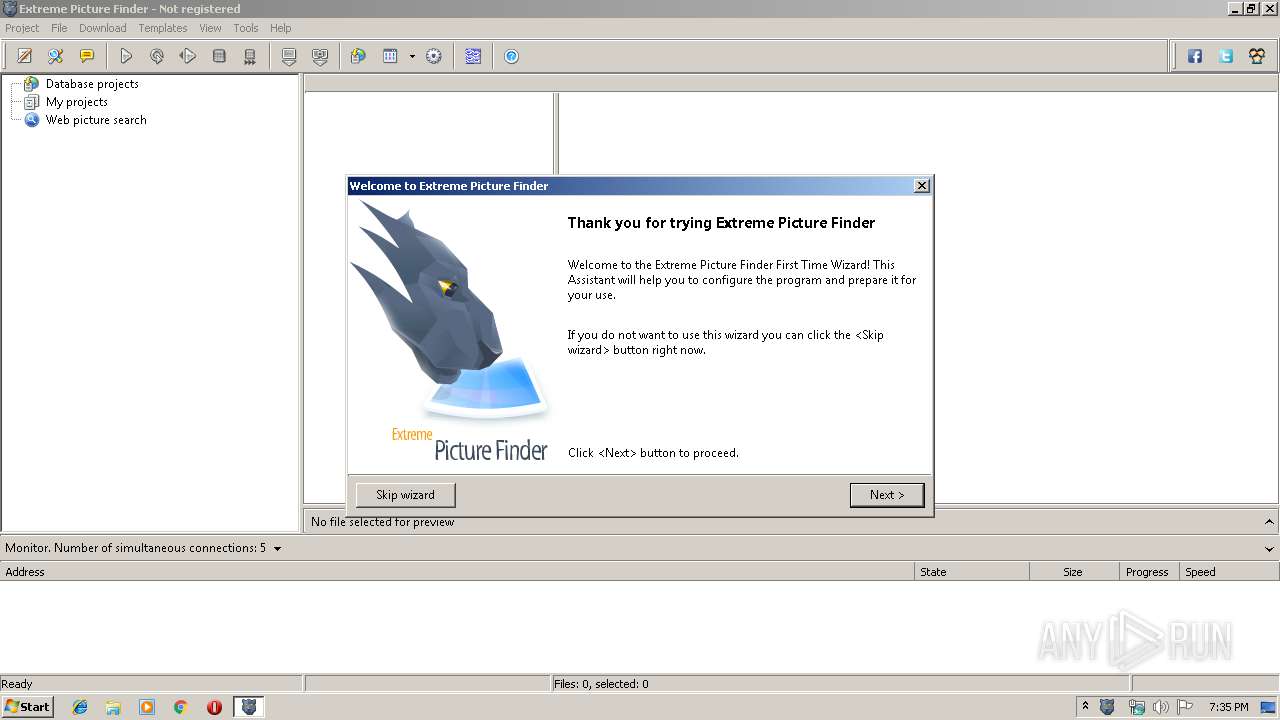Click the 7:35 PM clock
Viewport: 1280px width, 720px height.
point(1228,707)
